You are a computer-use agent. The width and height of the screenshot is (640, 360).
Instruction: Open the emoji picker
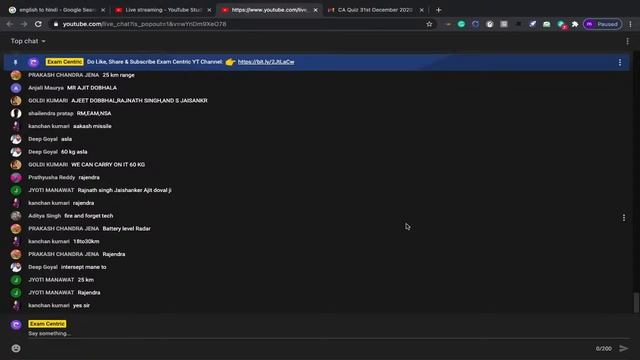click(16, 348)
